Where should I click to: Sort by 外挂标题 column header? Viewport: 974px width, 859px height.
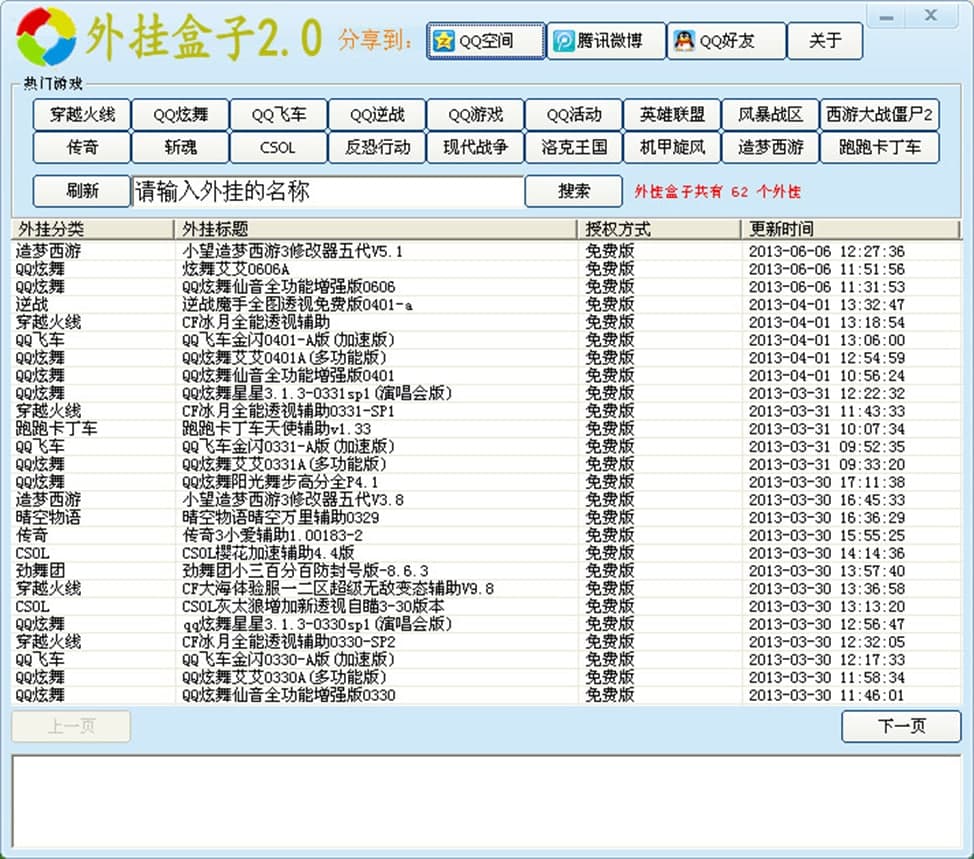coord(375,229)
